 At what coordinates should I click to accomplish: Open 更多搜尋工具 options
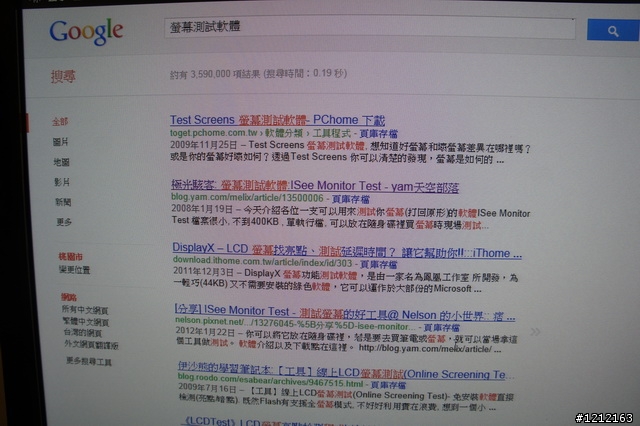pos(89,361)
